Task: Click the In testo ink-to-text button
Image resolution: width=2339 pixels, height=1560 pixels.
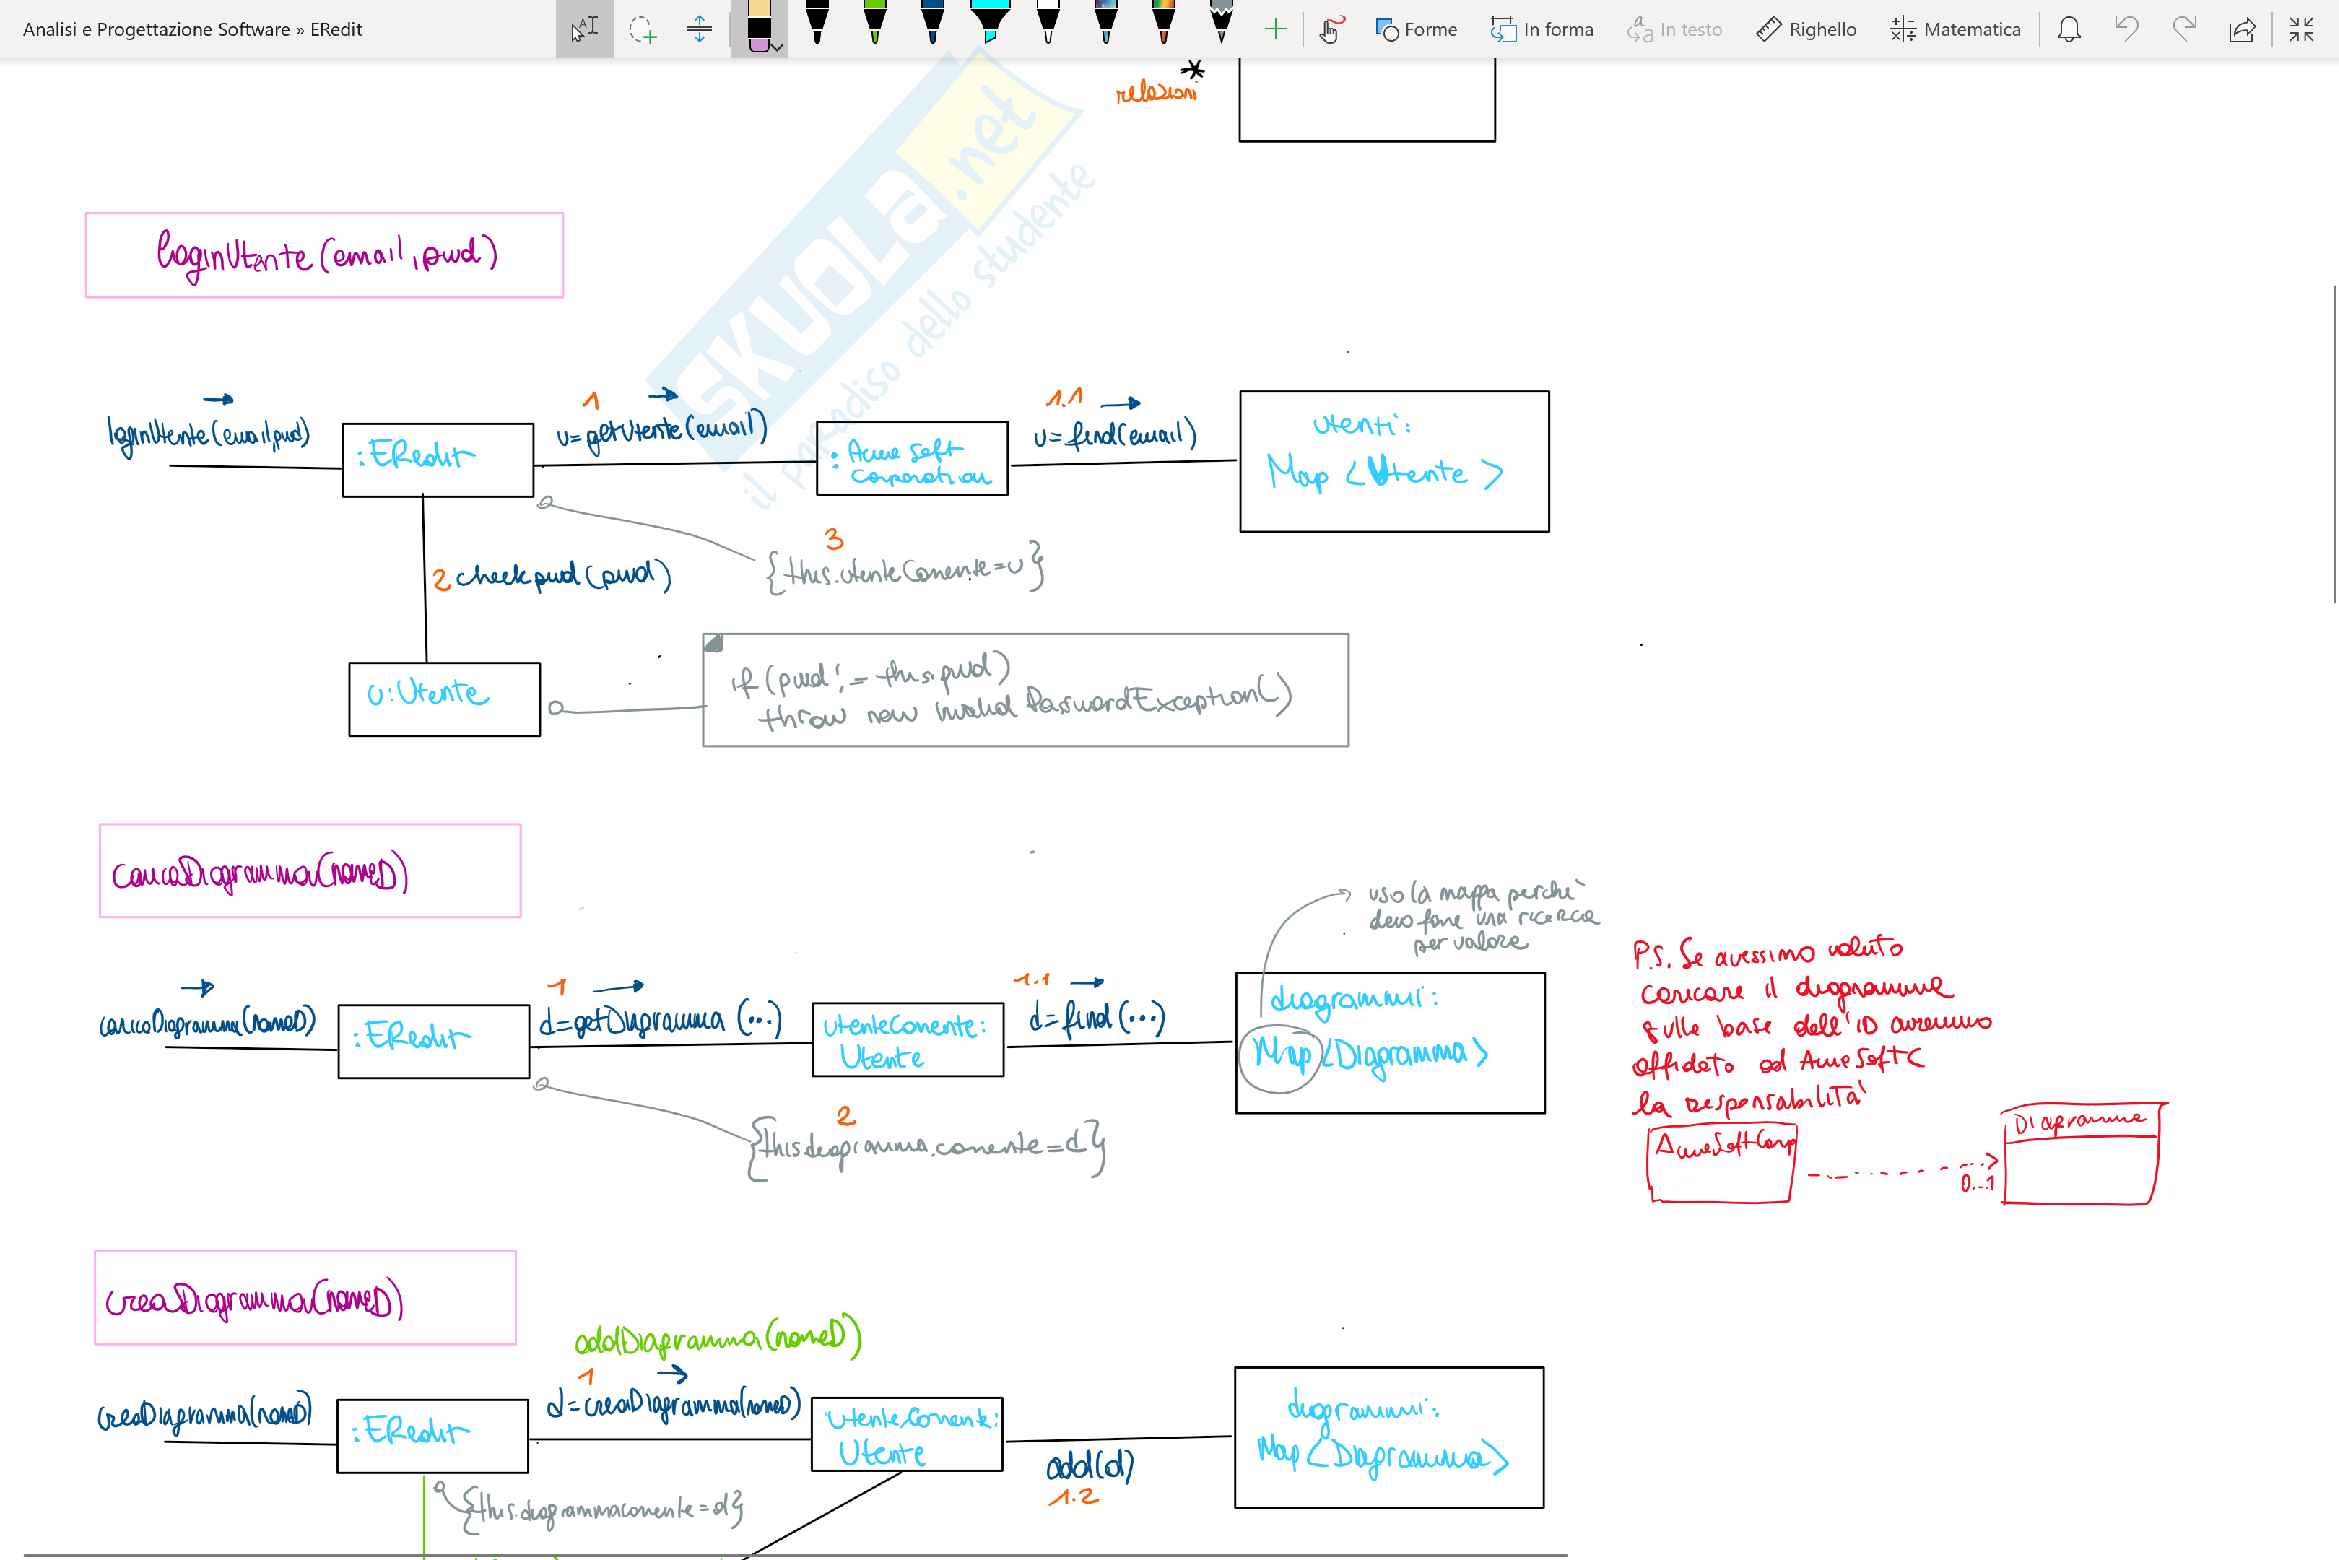Action: point(1675,29)
